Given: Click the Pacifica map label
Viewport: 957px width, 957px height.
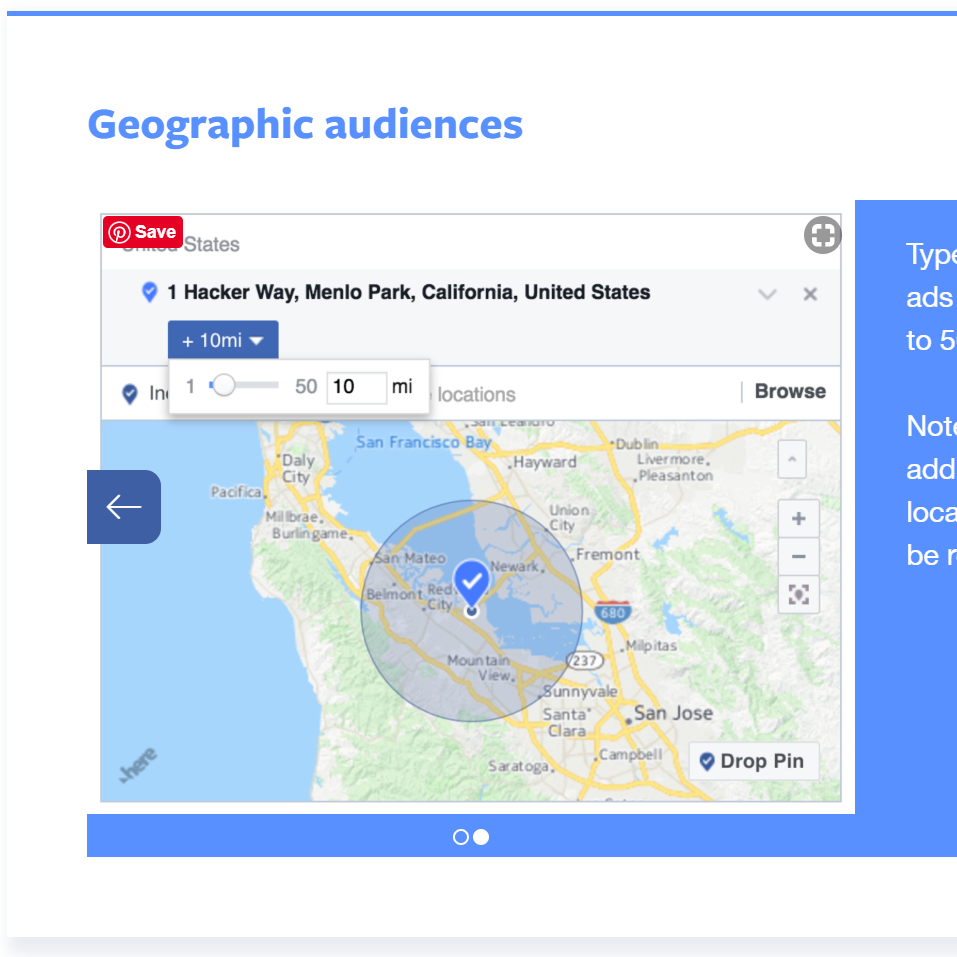Looking at the screenshot, I should pyautogui.click(x=236, y=492).
